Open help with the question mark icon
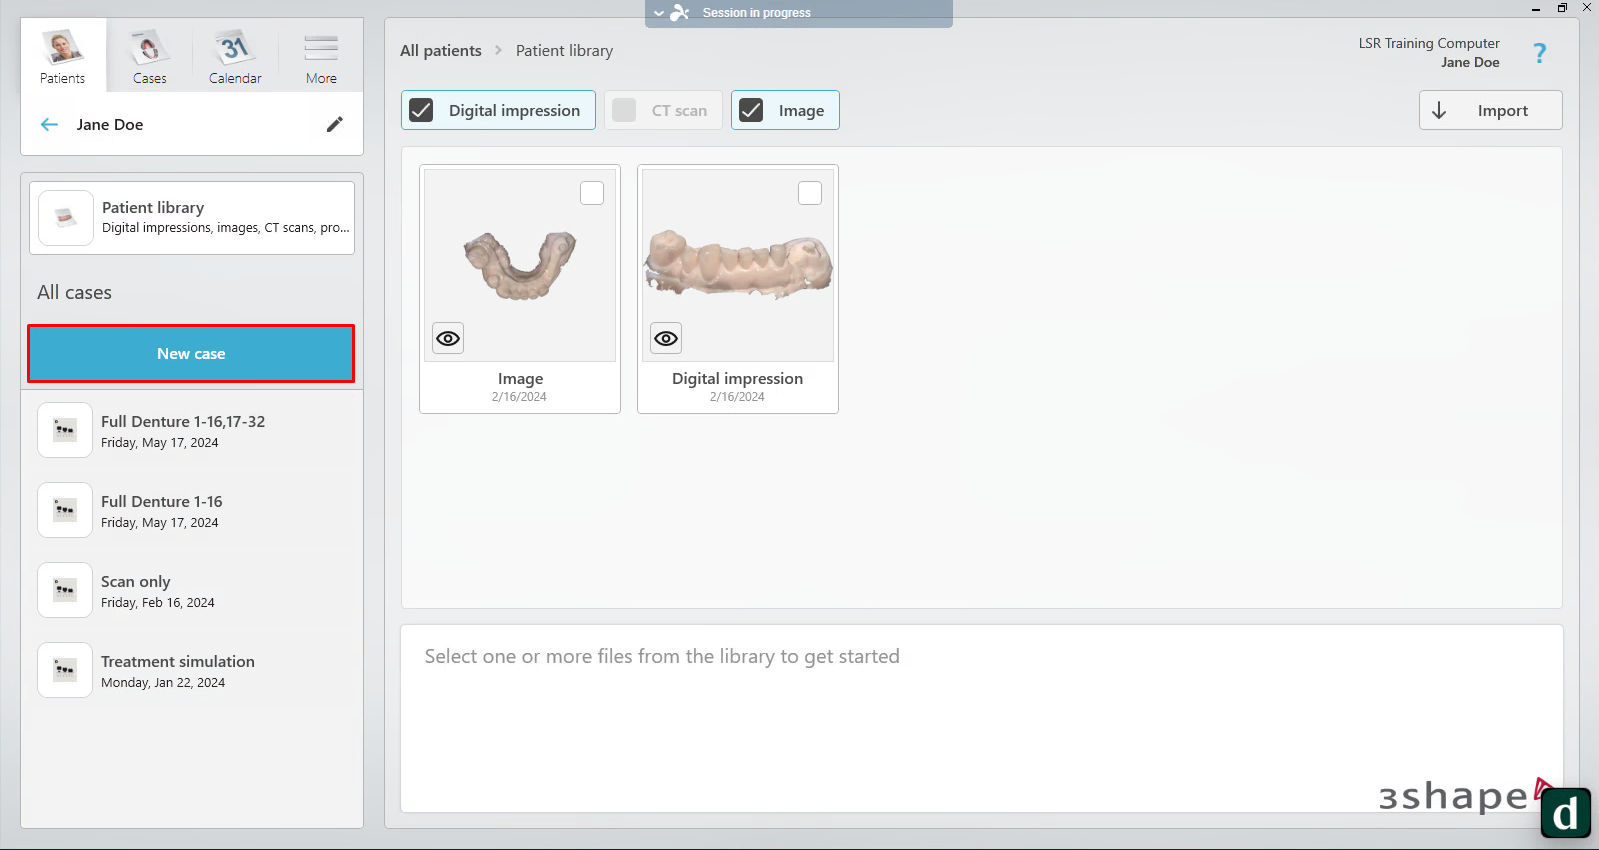 point(1539,53)
